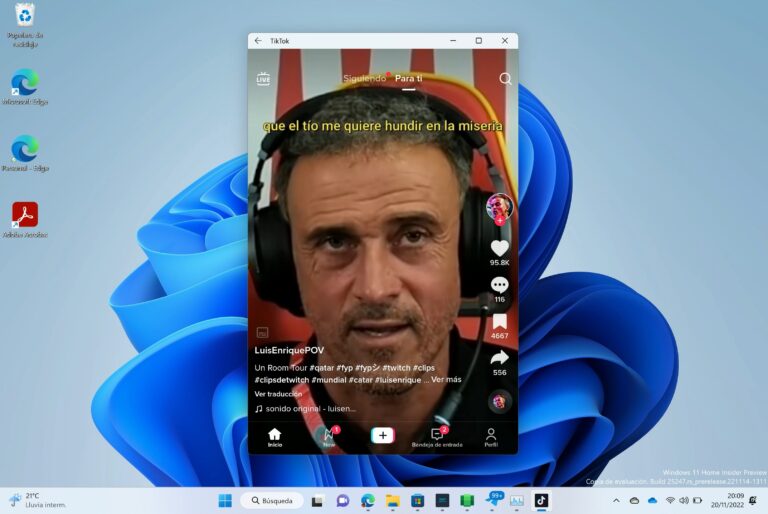Open TikTok taskbar icon

click(541, 500)
